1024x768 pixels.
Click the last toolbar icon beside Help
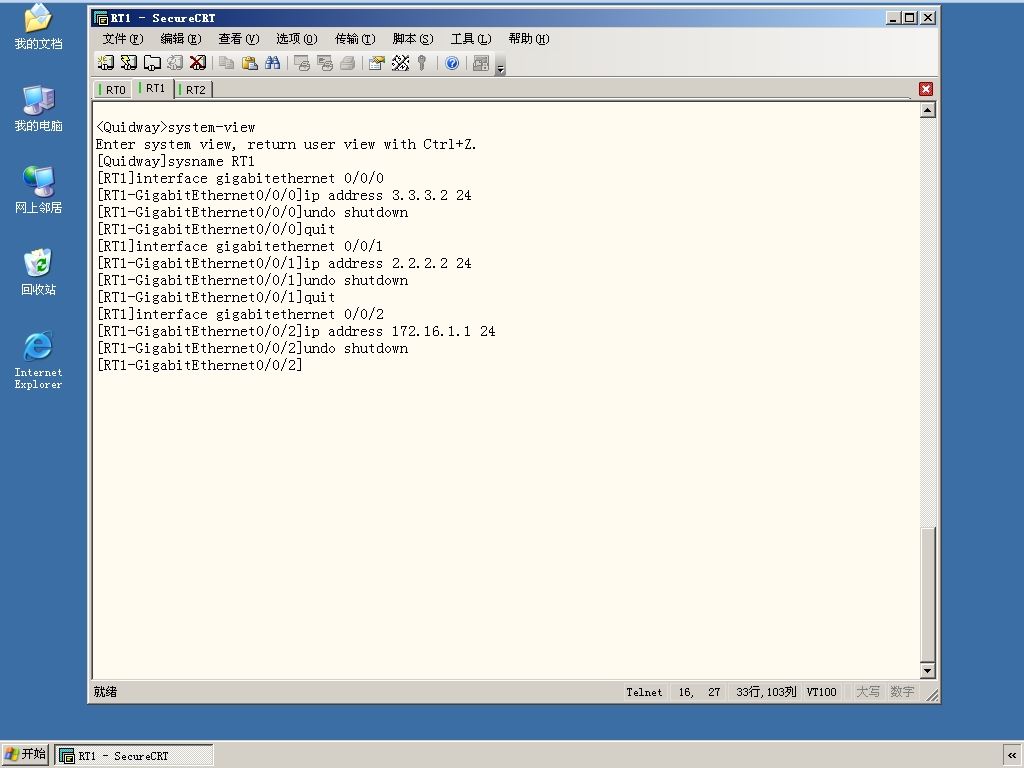(x=481, y=63)
